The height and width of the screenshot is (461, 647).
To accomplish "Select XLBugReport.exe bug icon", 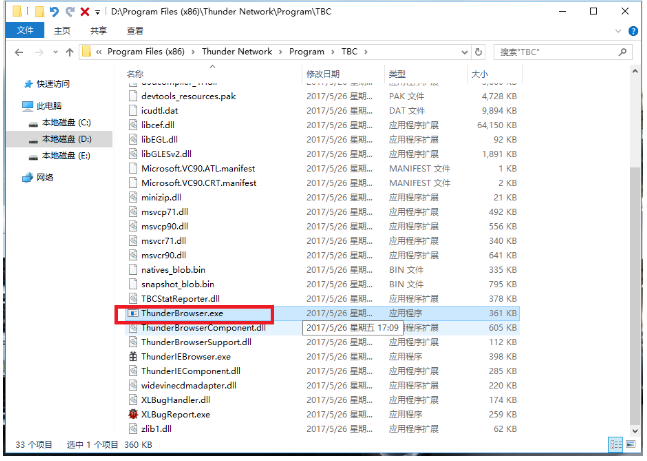I will 133,414.
